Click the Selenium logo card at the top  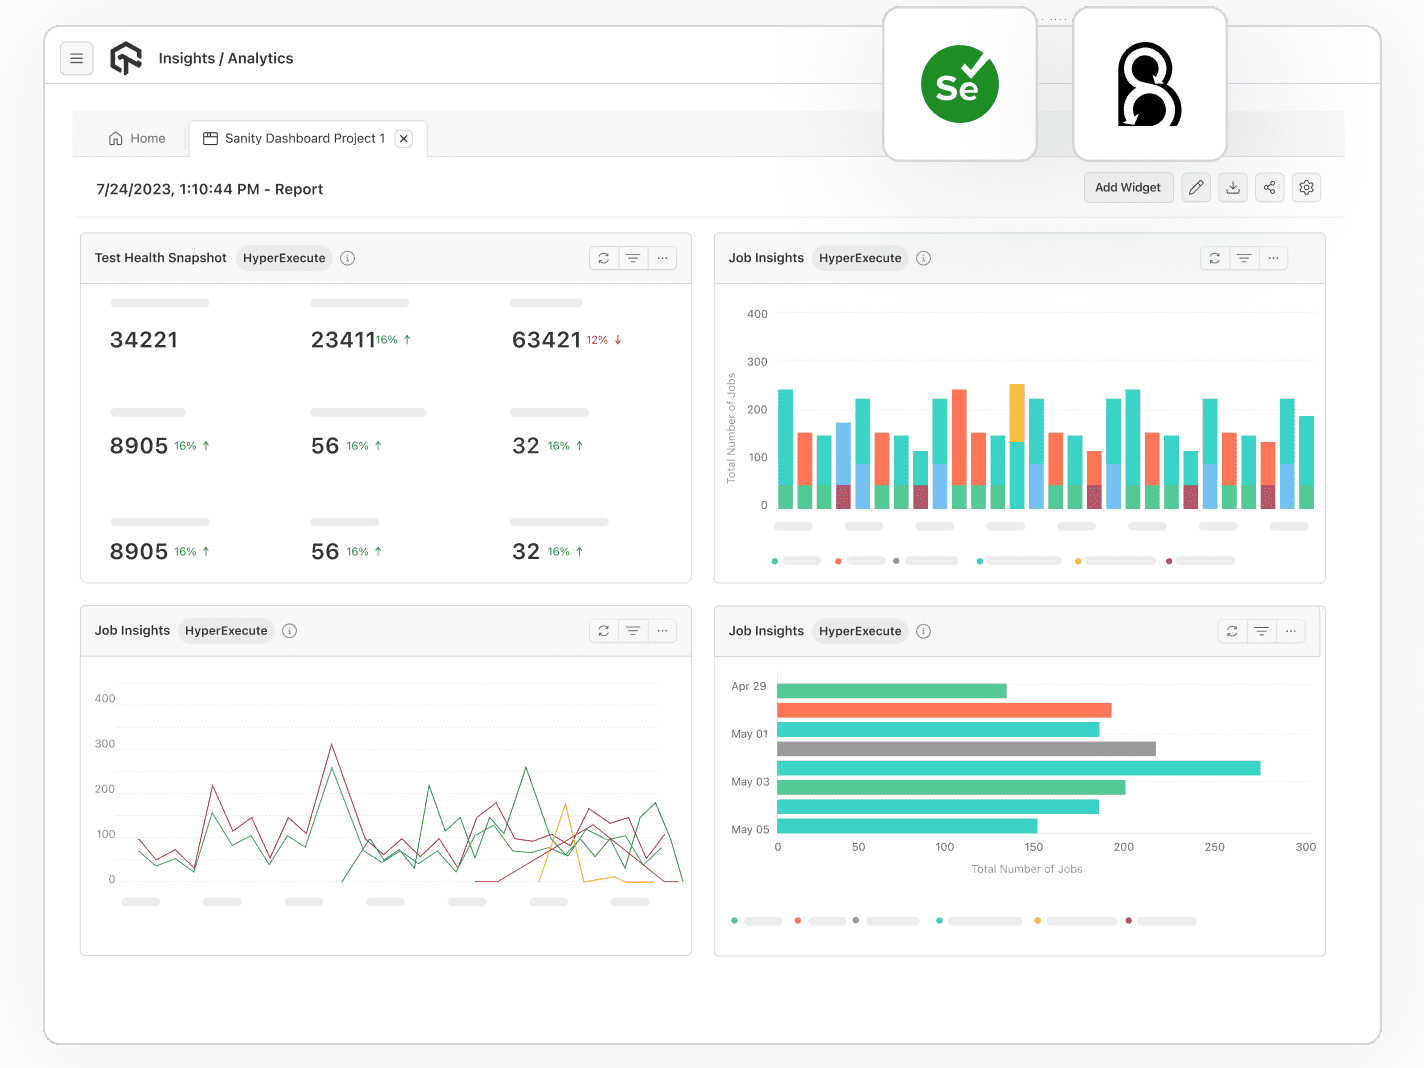click(959, 84)
